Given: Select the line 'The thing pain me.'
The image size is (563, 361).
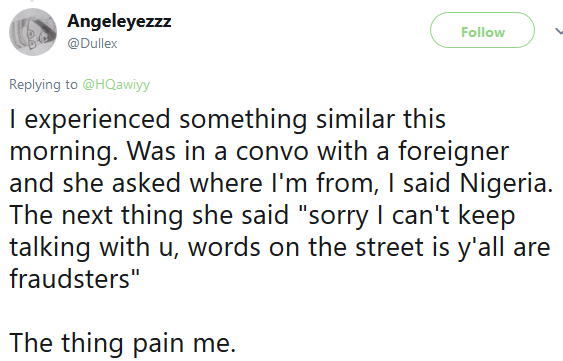Looking at the screenshot, I should (x=122, y=342).
